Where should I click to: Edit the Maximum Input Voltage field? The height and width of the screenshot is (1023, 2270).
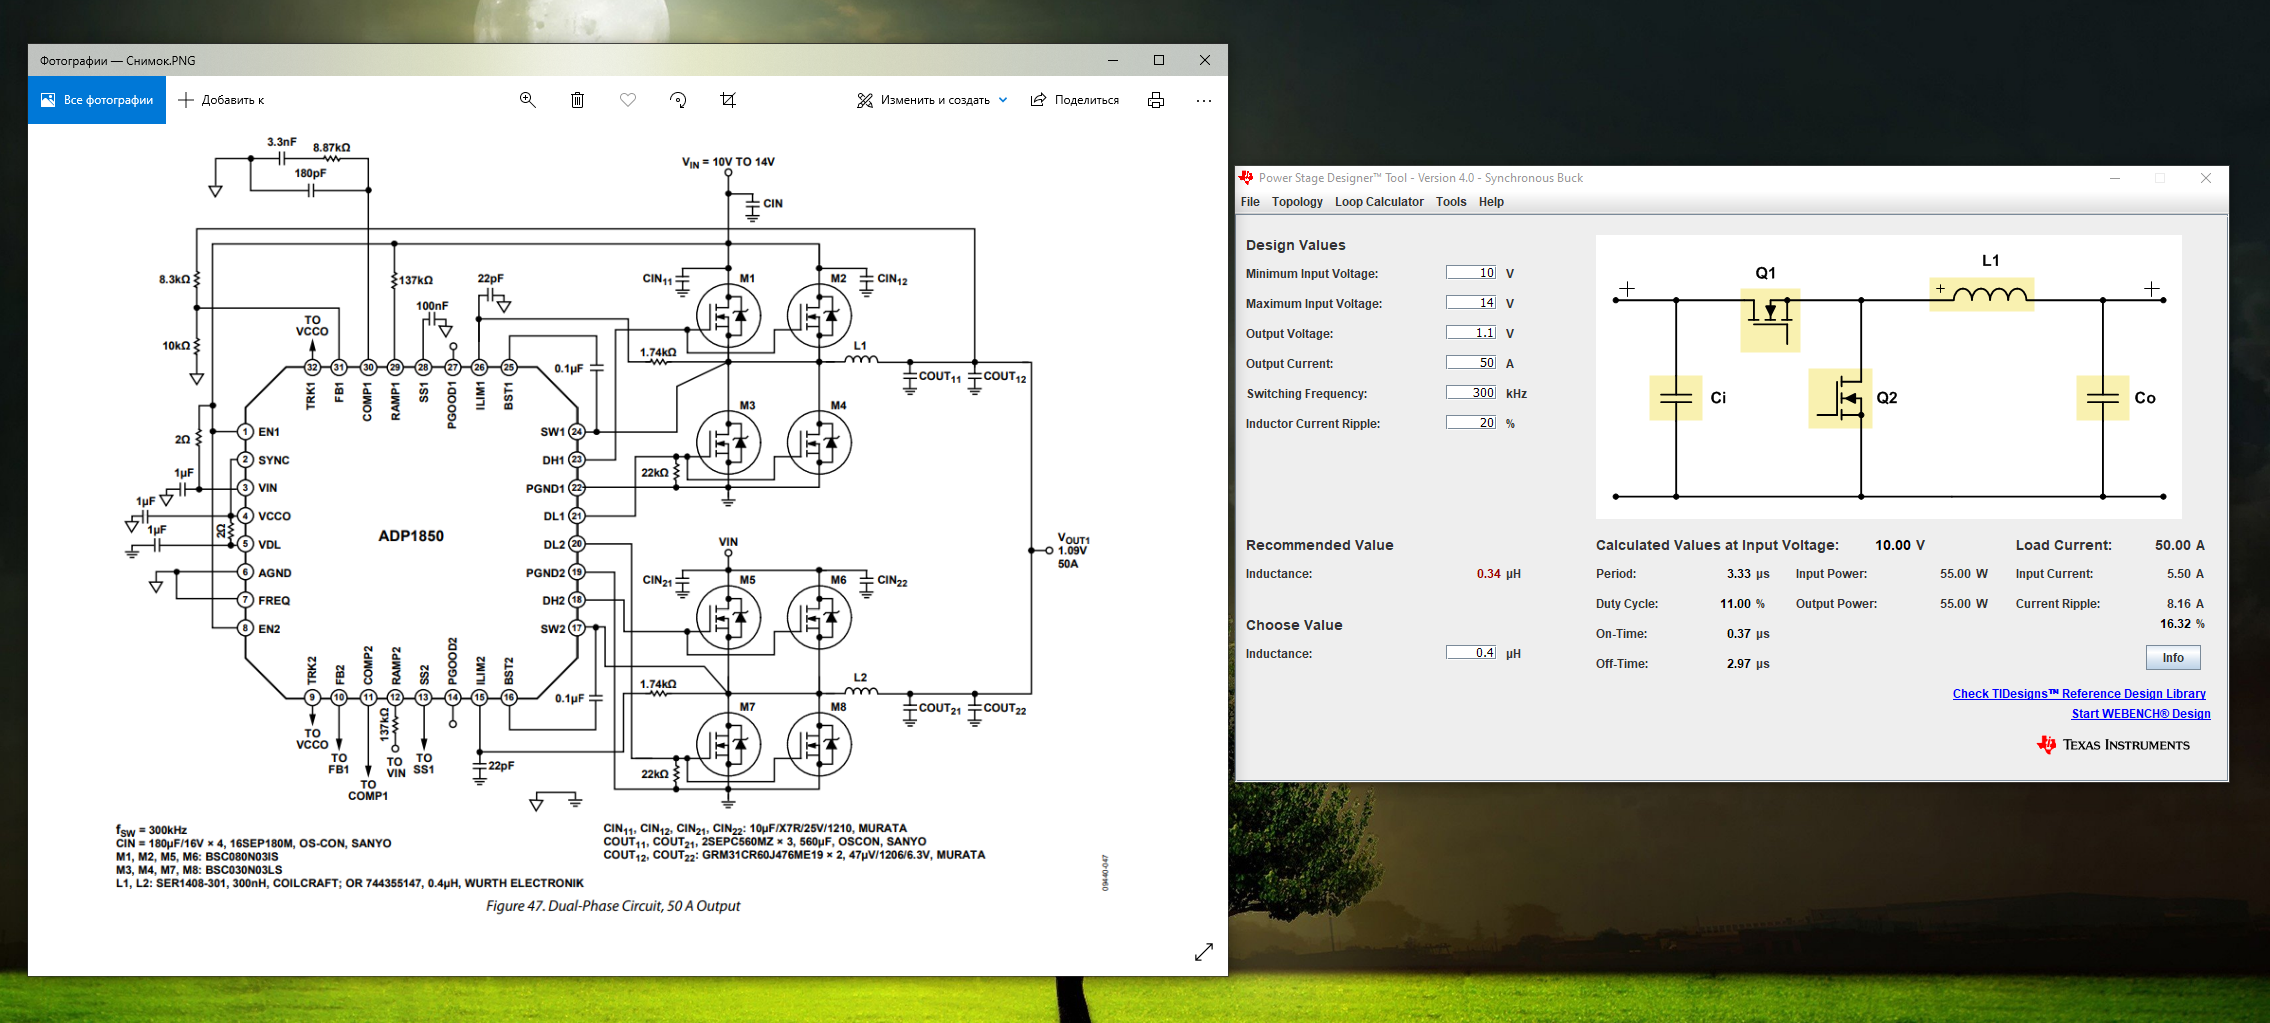1471,303
